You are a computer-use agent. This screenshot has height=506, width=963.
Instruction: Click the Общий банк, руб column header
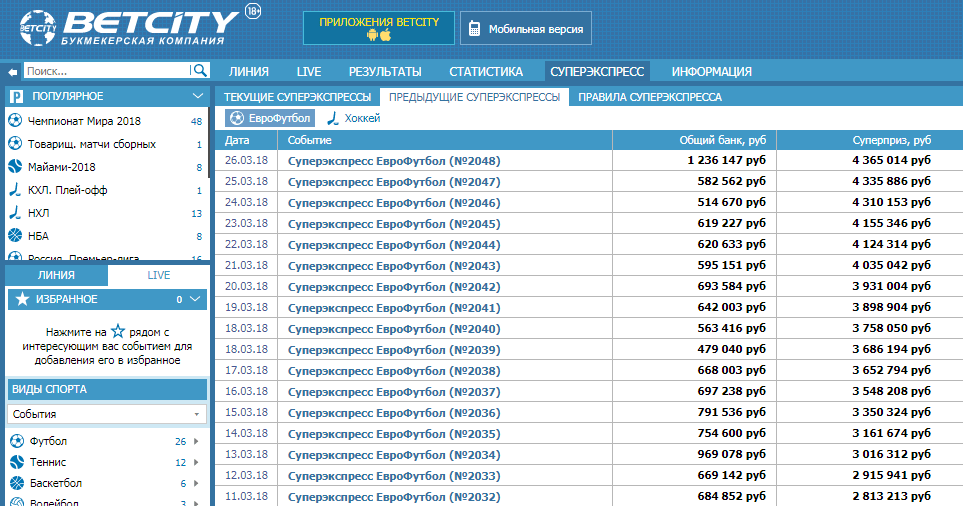pyautogui.click(x=723, y=140)
